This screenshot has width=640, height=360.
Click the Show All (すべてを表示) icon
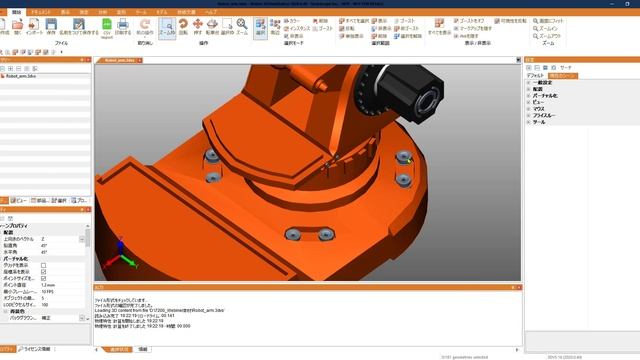tap(440, 24)
